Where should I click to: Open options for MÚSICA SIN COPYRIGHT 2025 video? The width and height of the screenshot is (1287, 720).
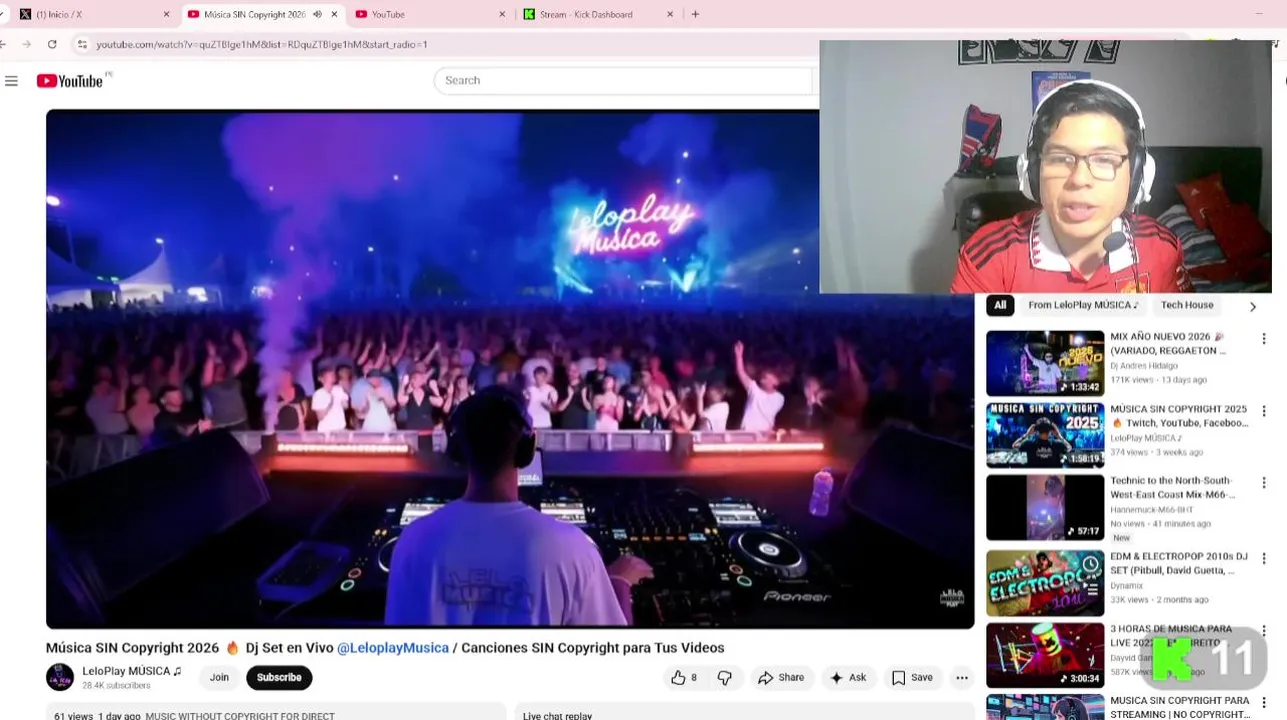1264,411
